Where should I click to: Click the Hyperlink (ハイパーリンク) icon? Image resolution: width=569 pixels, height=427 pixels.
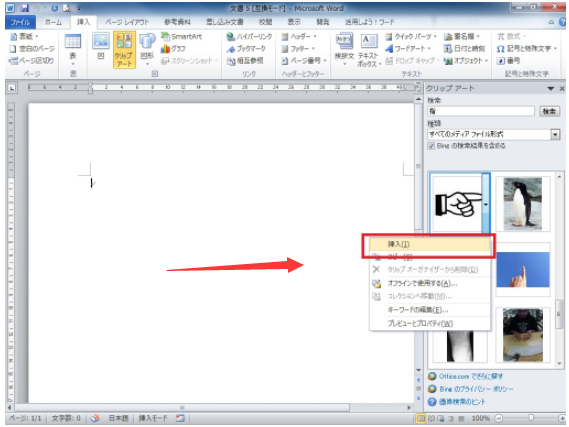(230, 37)
